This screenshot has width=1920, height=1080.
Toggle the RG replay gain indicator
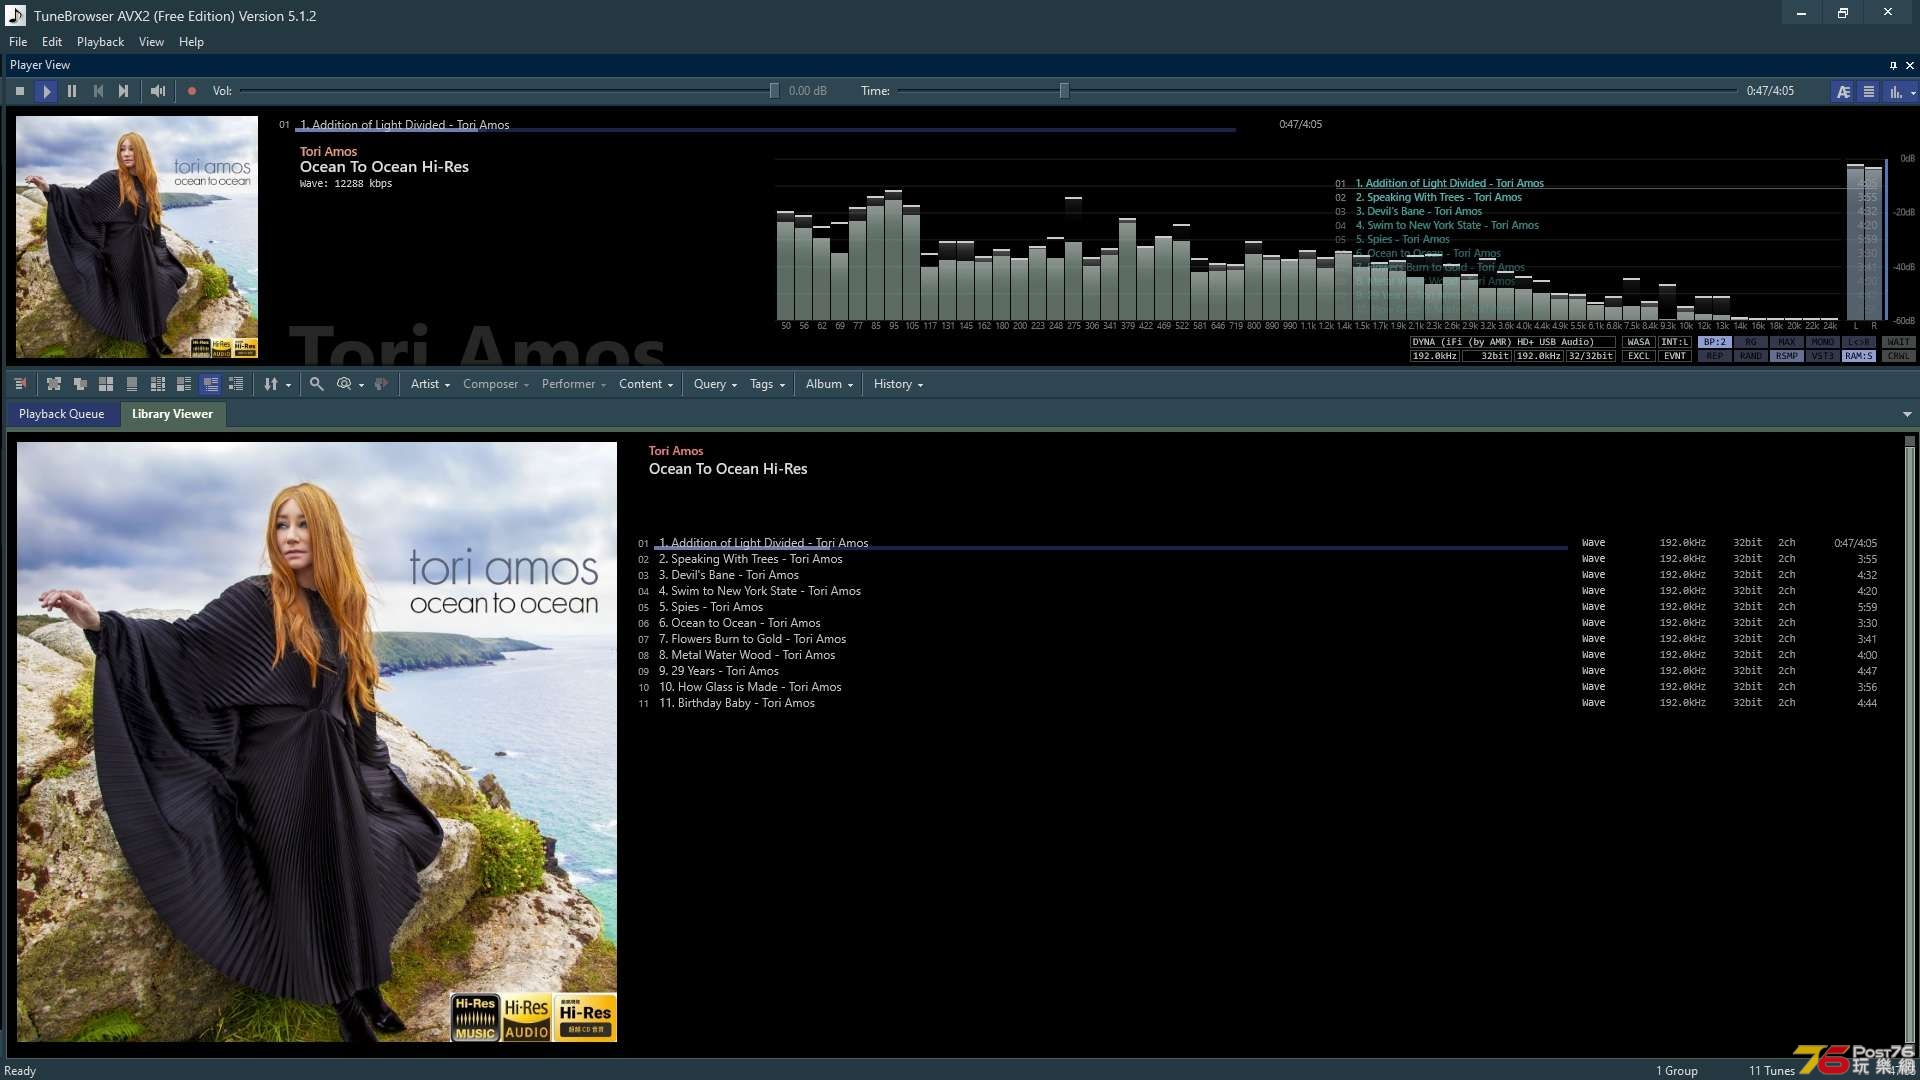coord(1751,342)
